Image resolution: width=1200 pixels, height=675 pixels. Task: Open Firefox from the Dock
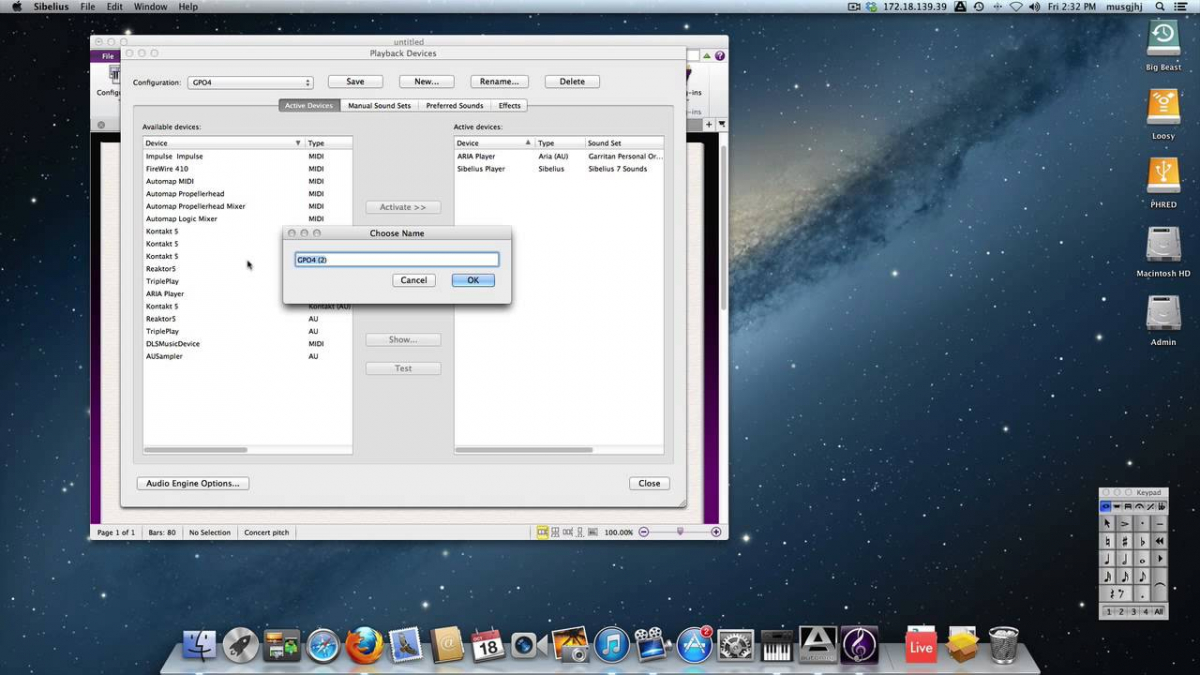click(364, 646)
